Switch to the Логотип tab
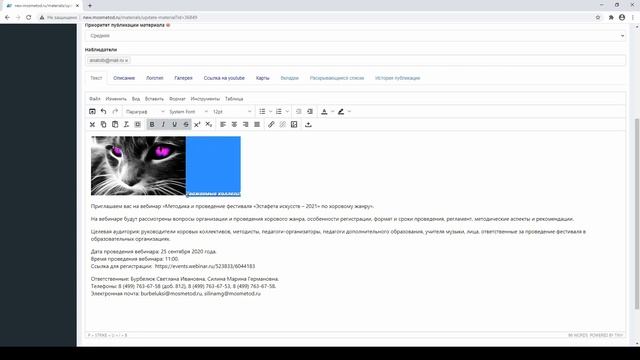The width and height of the screenshot is (640, 360). 155,78
